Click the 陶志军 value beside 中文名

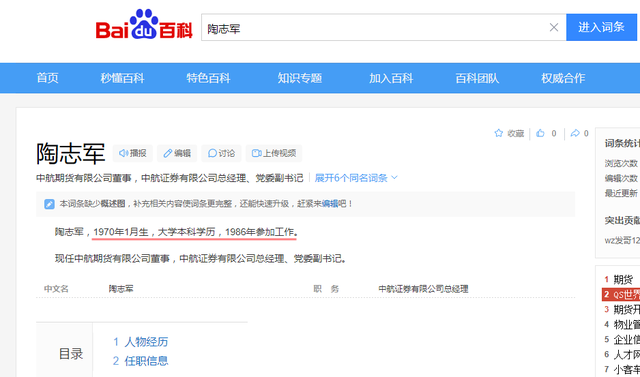[x=121, y=289]
